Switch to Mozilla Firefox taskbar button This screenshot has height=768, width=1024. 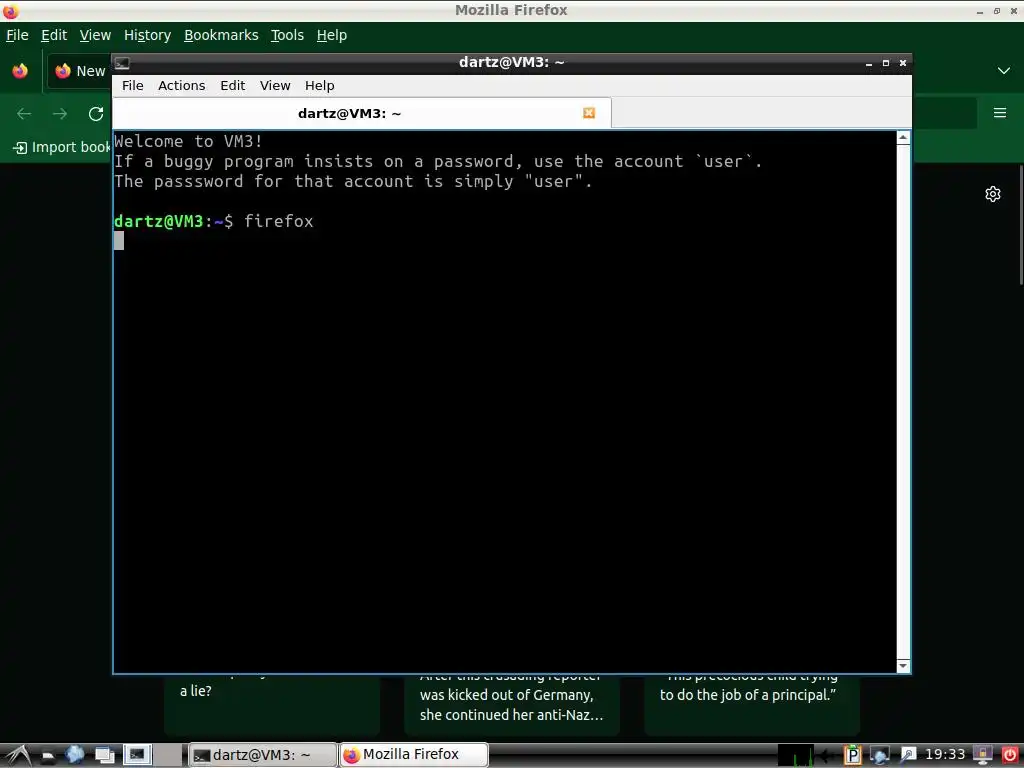point(413,755)
